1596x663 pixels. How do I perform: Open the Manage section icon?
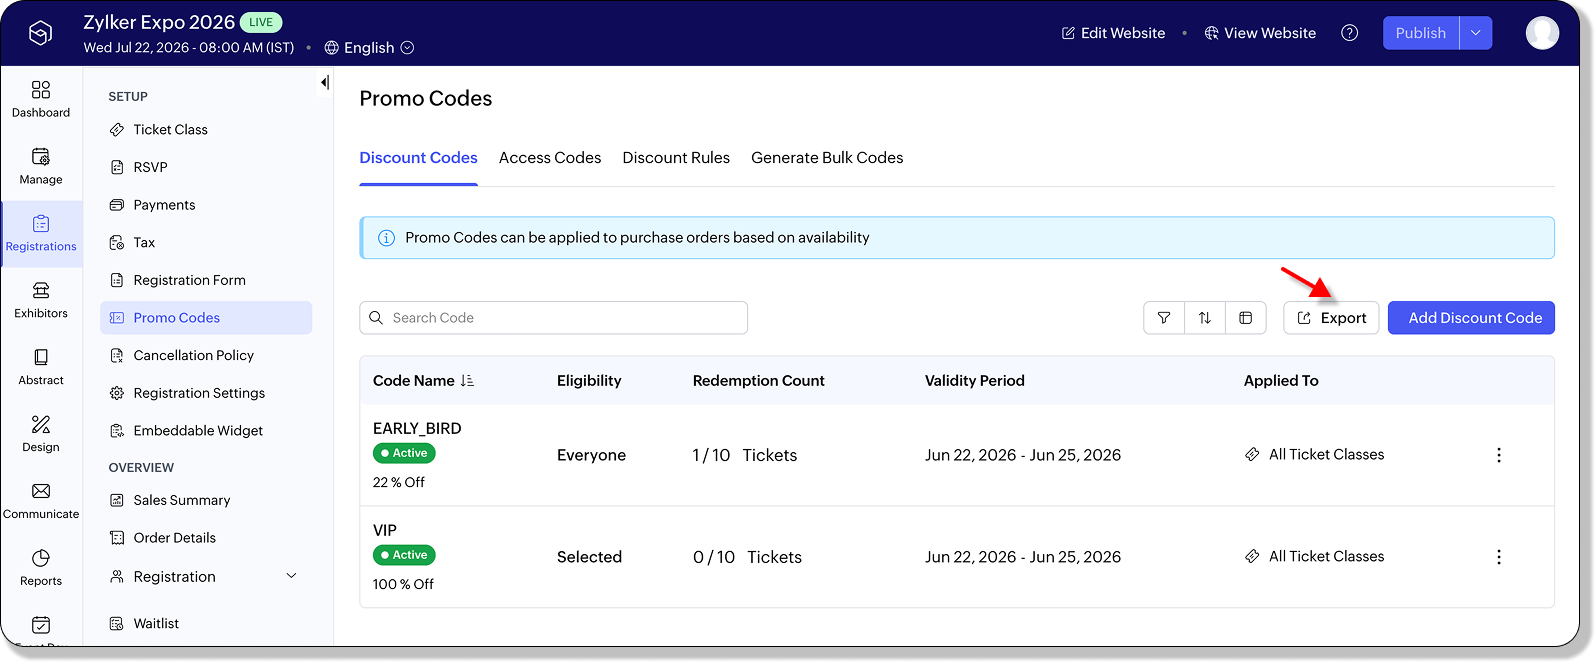(x=41, y=157)
